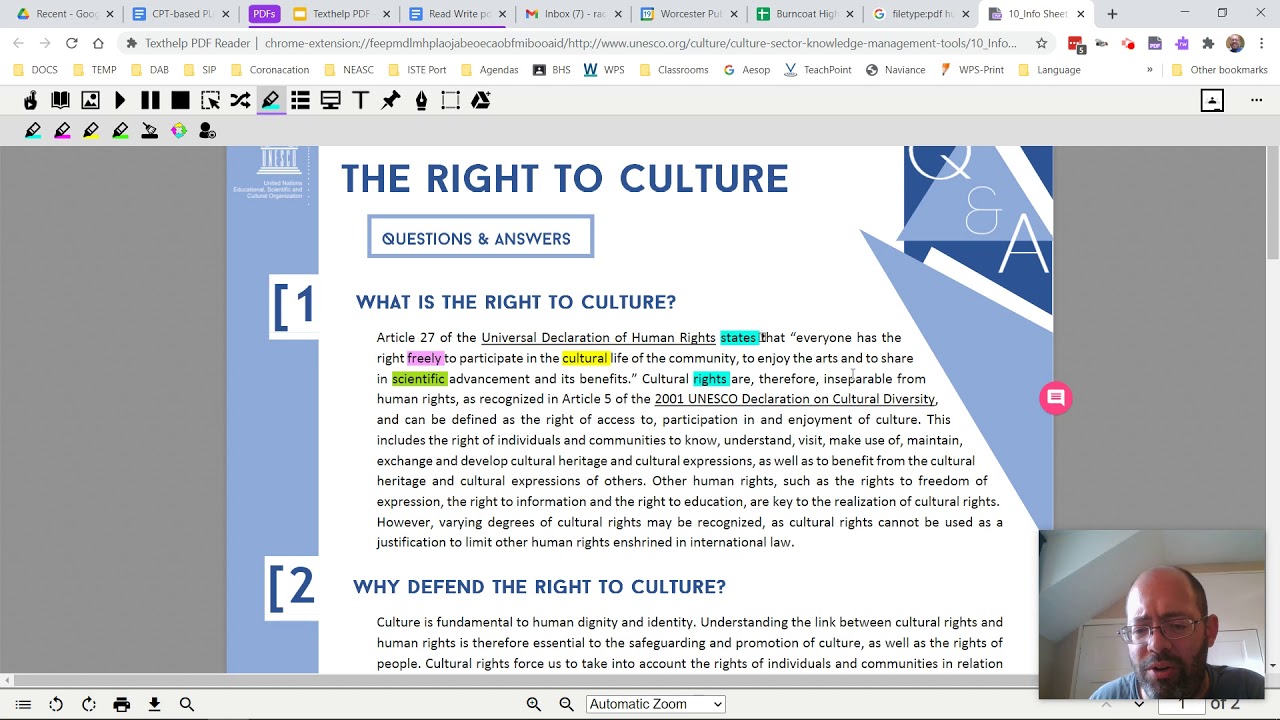
Task: Expand the hidden bookmarks chevron
Action: click(x=1149, y=70)
